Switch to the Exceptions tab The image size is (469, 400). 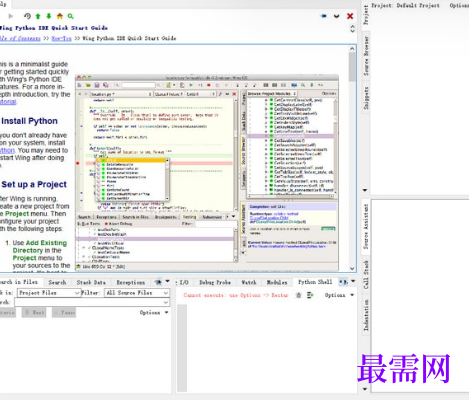coord(131,282)
